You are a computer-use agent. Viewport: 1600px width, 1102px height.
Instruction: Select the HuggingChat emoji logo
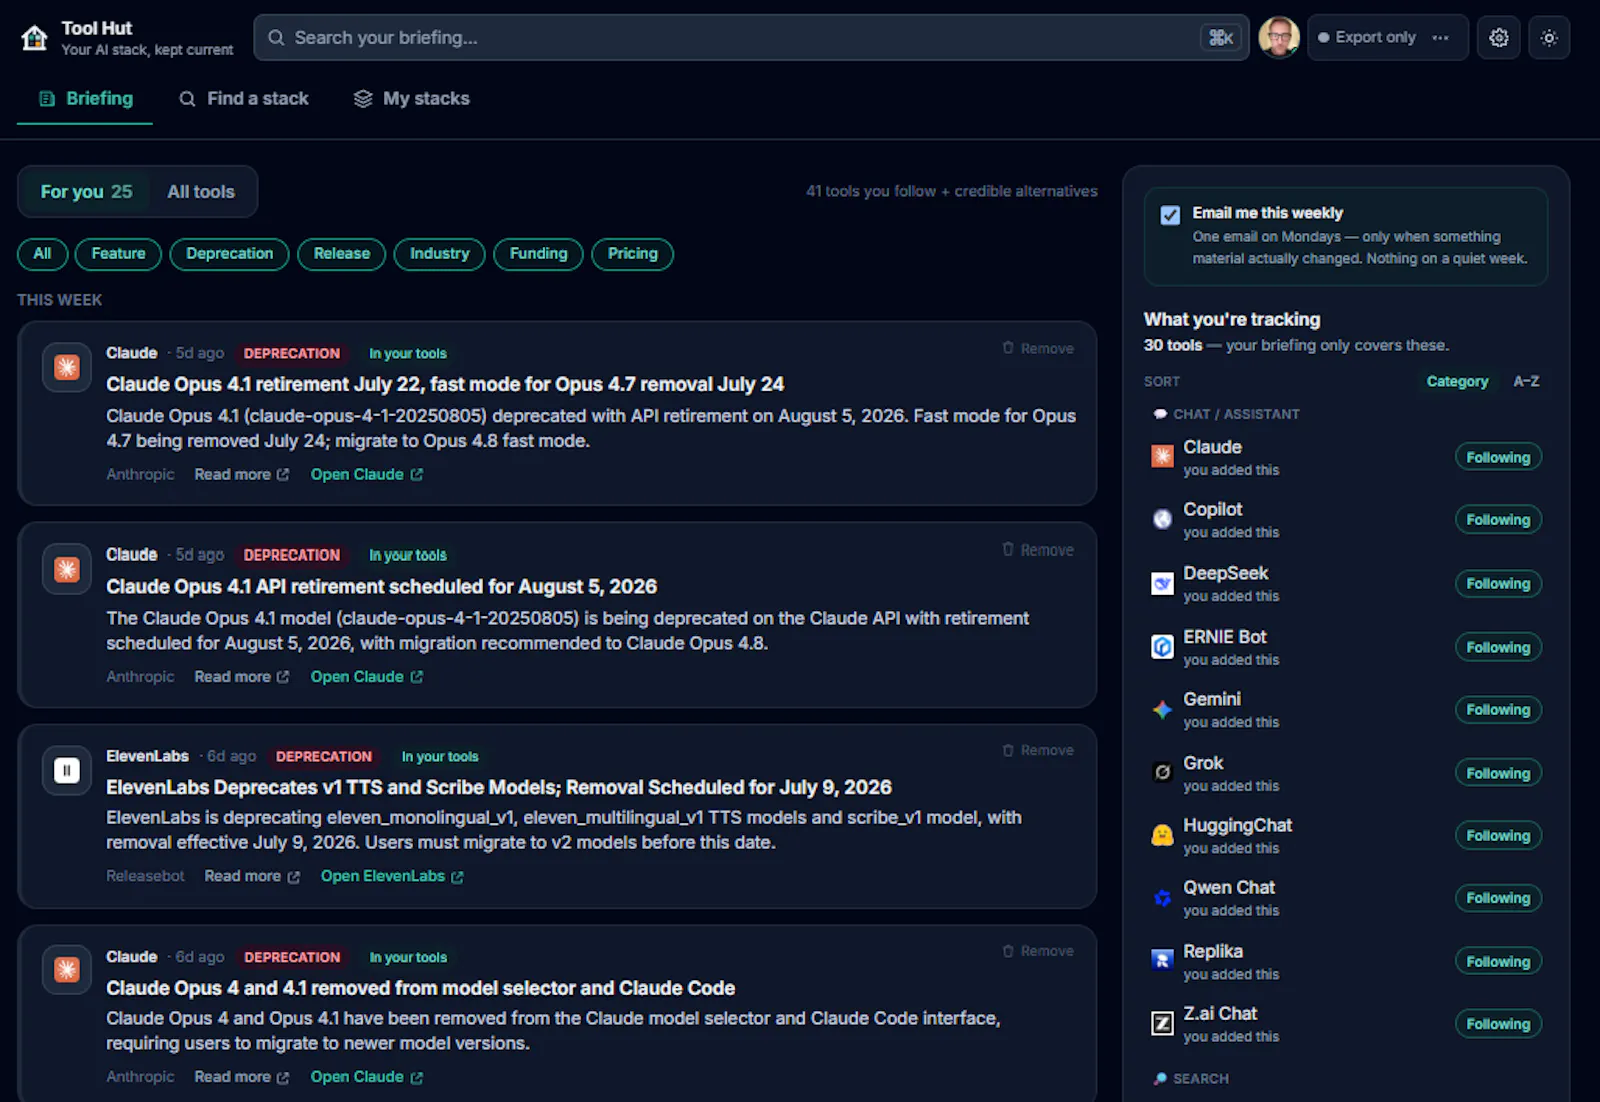click(1162, 835)
